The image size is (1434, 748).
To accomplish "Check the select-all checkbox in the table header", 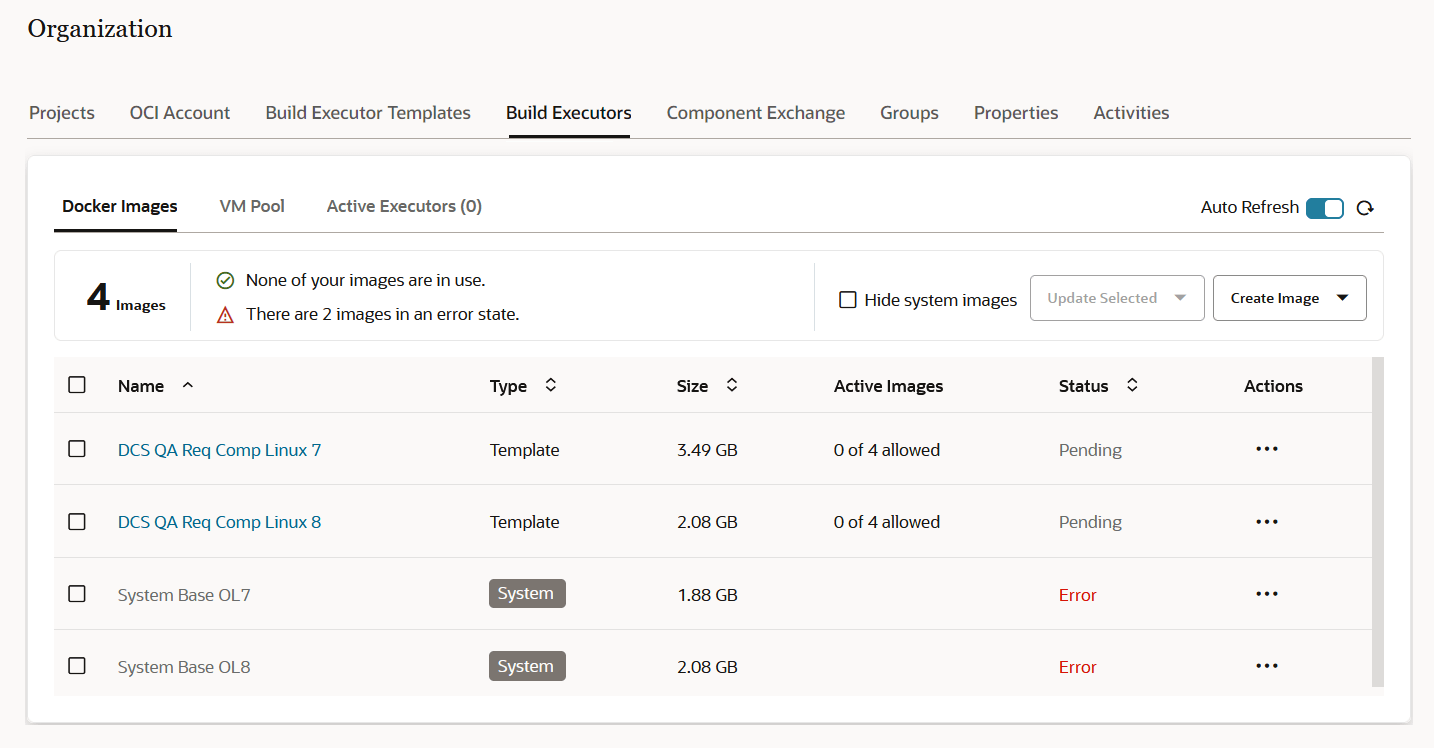I will click(77, 384).
